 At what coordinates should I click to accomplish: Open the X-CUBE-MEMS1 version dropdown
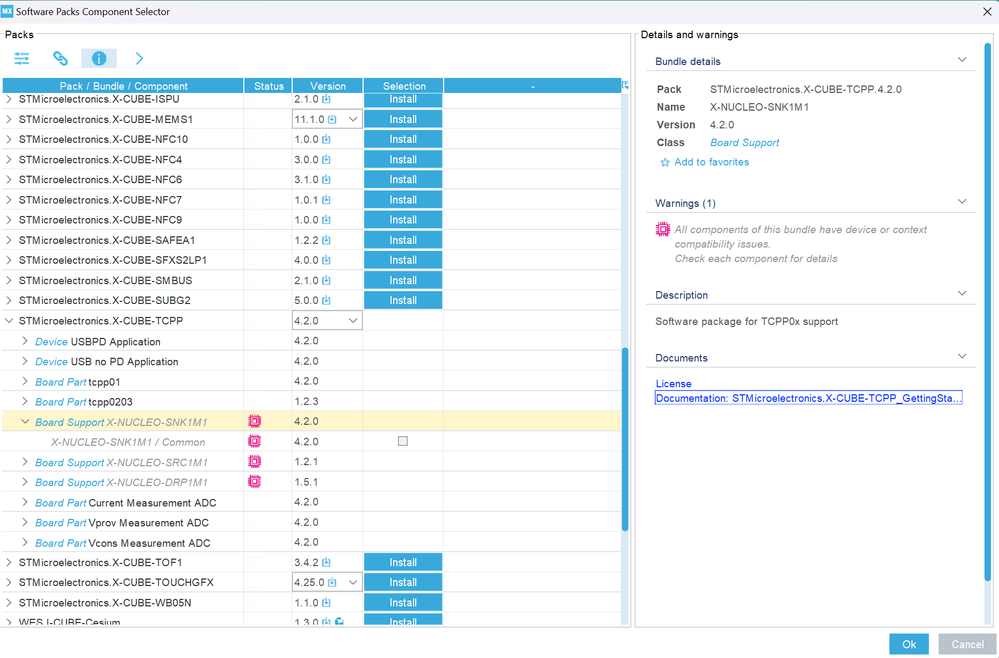pos(352,120)
